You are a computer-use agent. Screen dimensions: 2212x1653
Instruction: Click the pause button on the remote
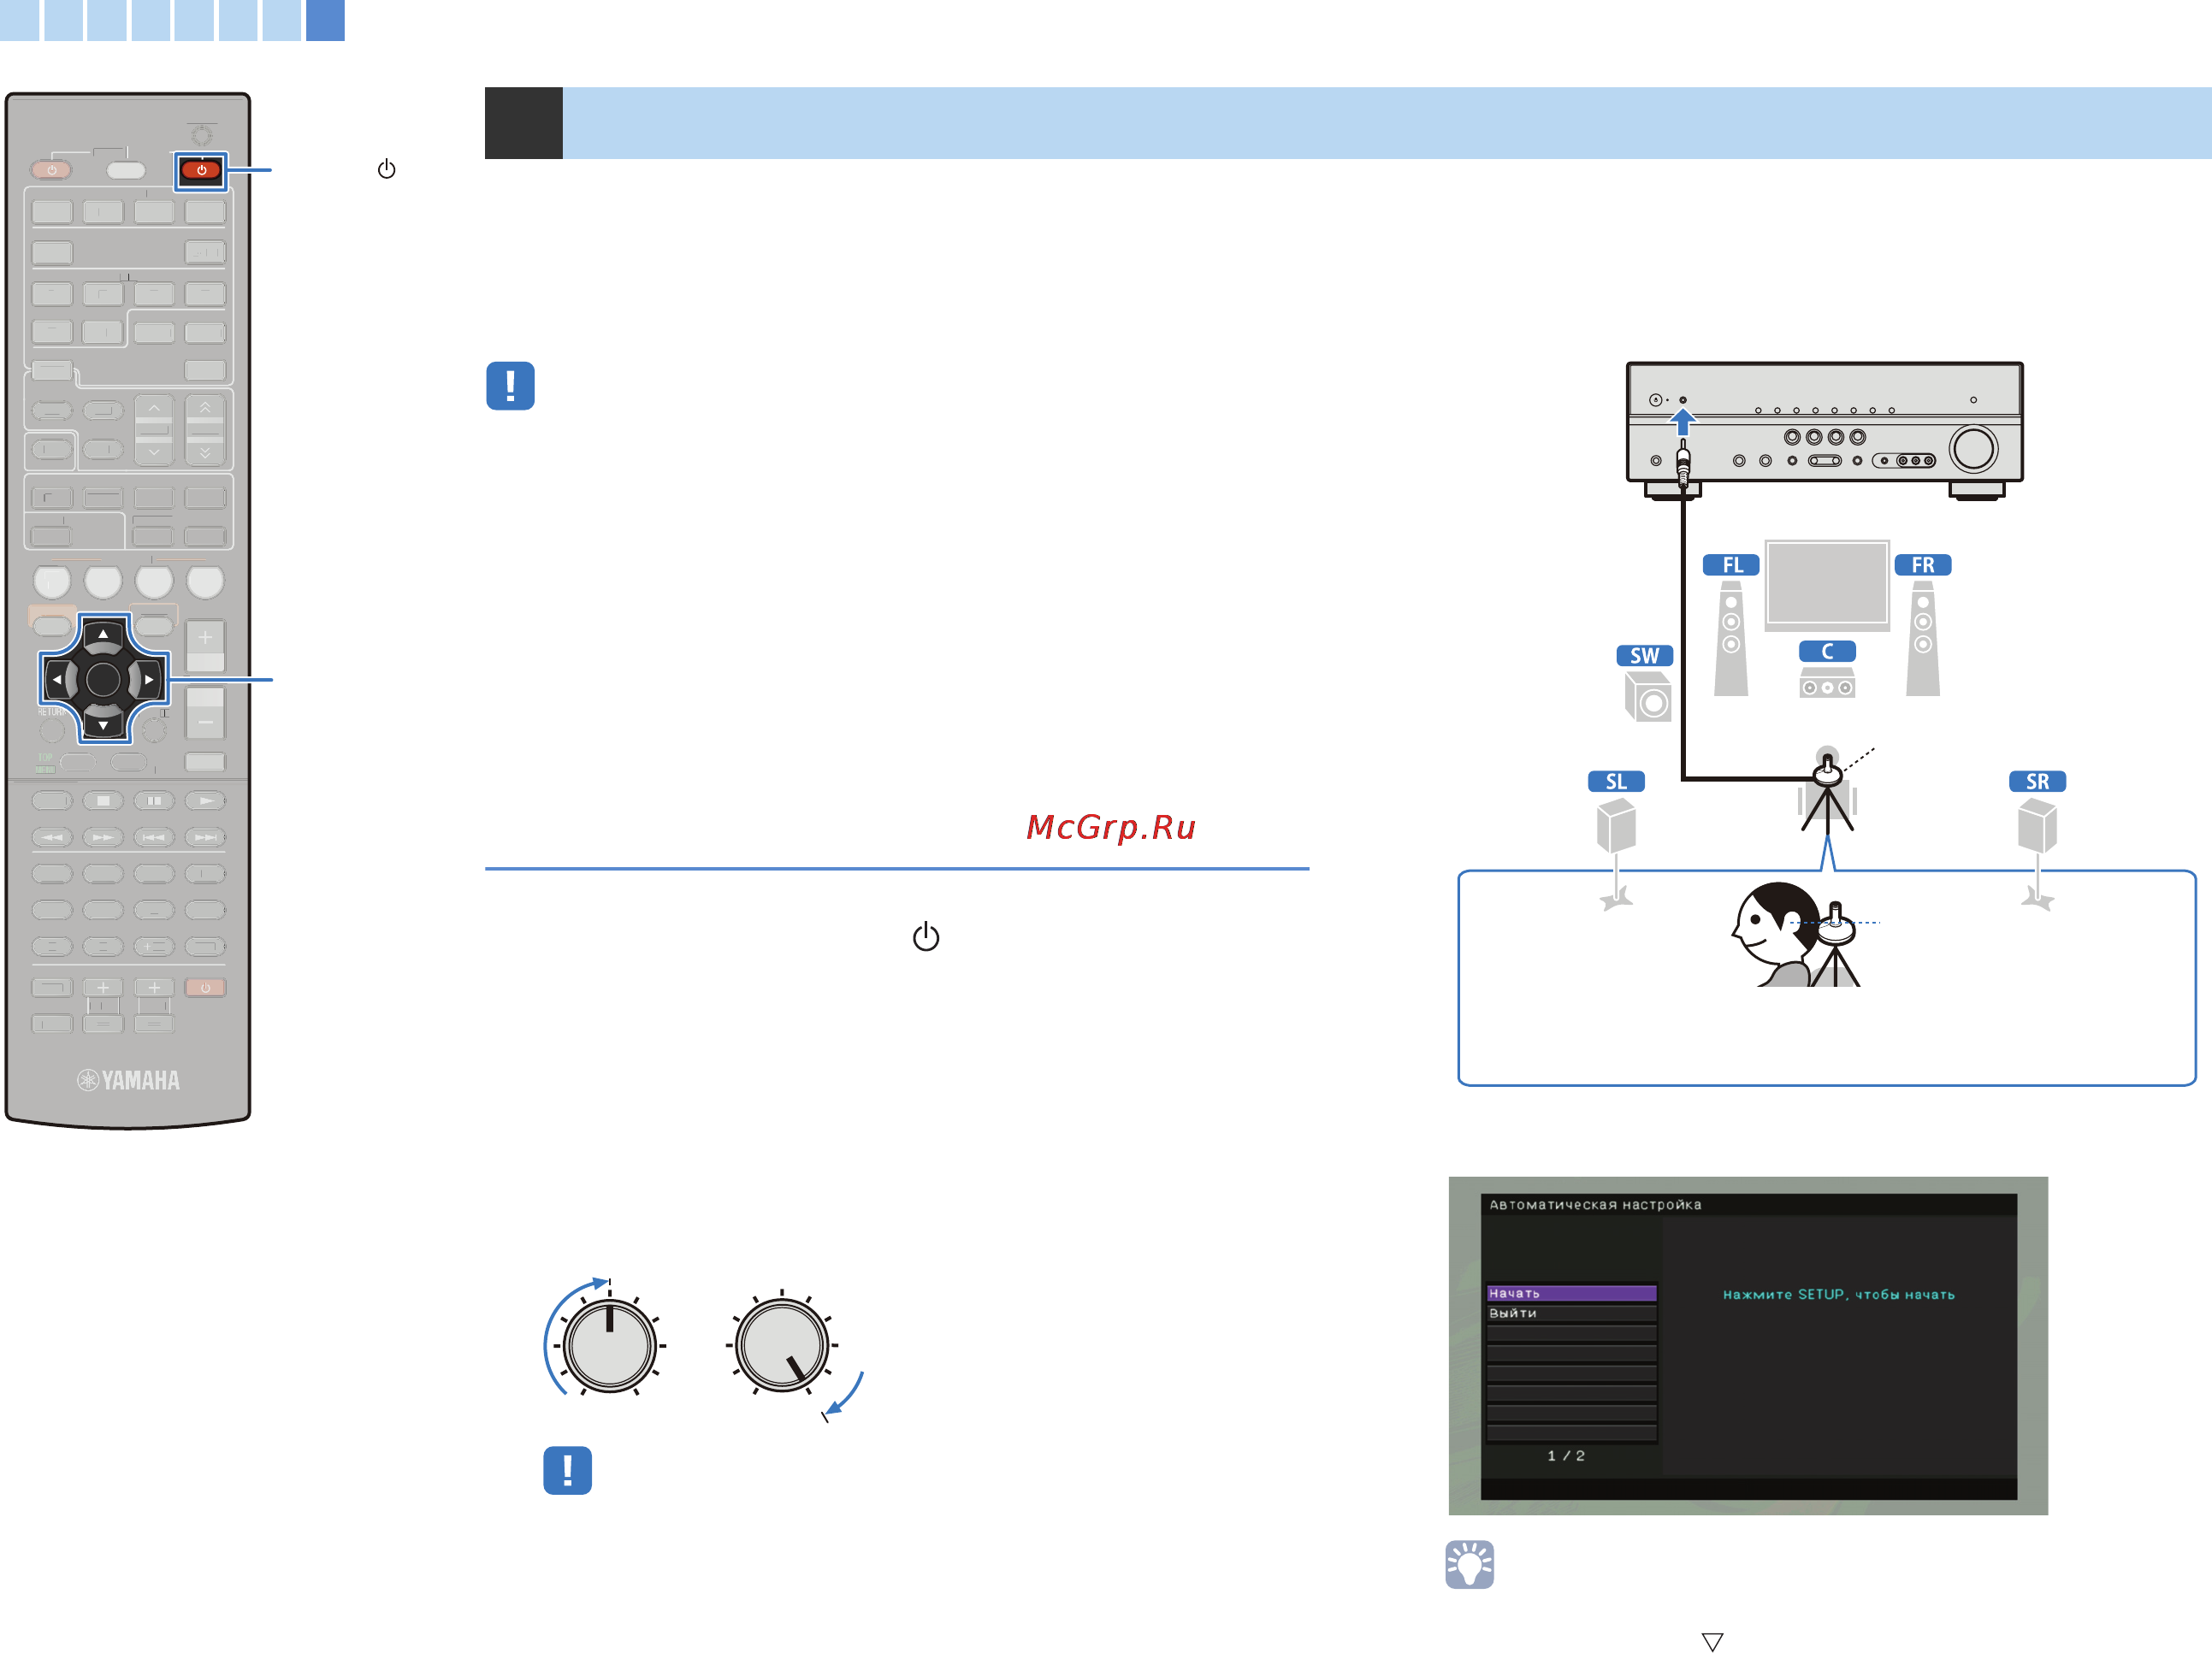pyautogui.click(x=154, y=801)
